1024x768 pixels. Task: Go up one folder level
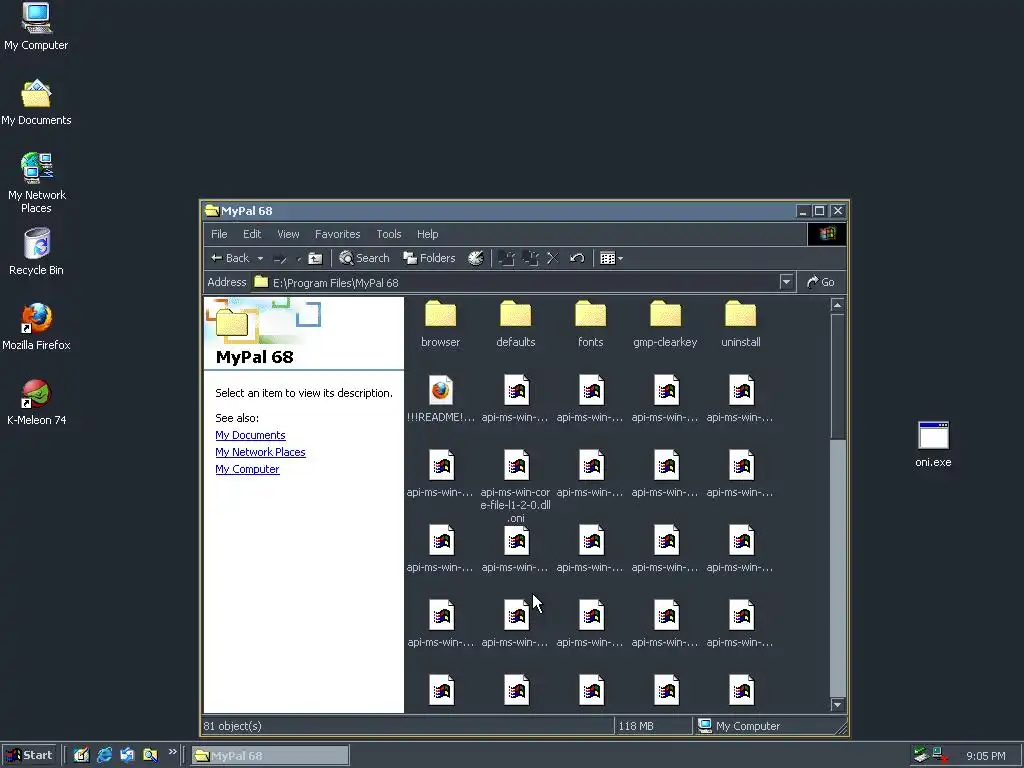tap(315, 259)
